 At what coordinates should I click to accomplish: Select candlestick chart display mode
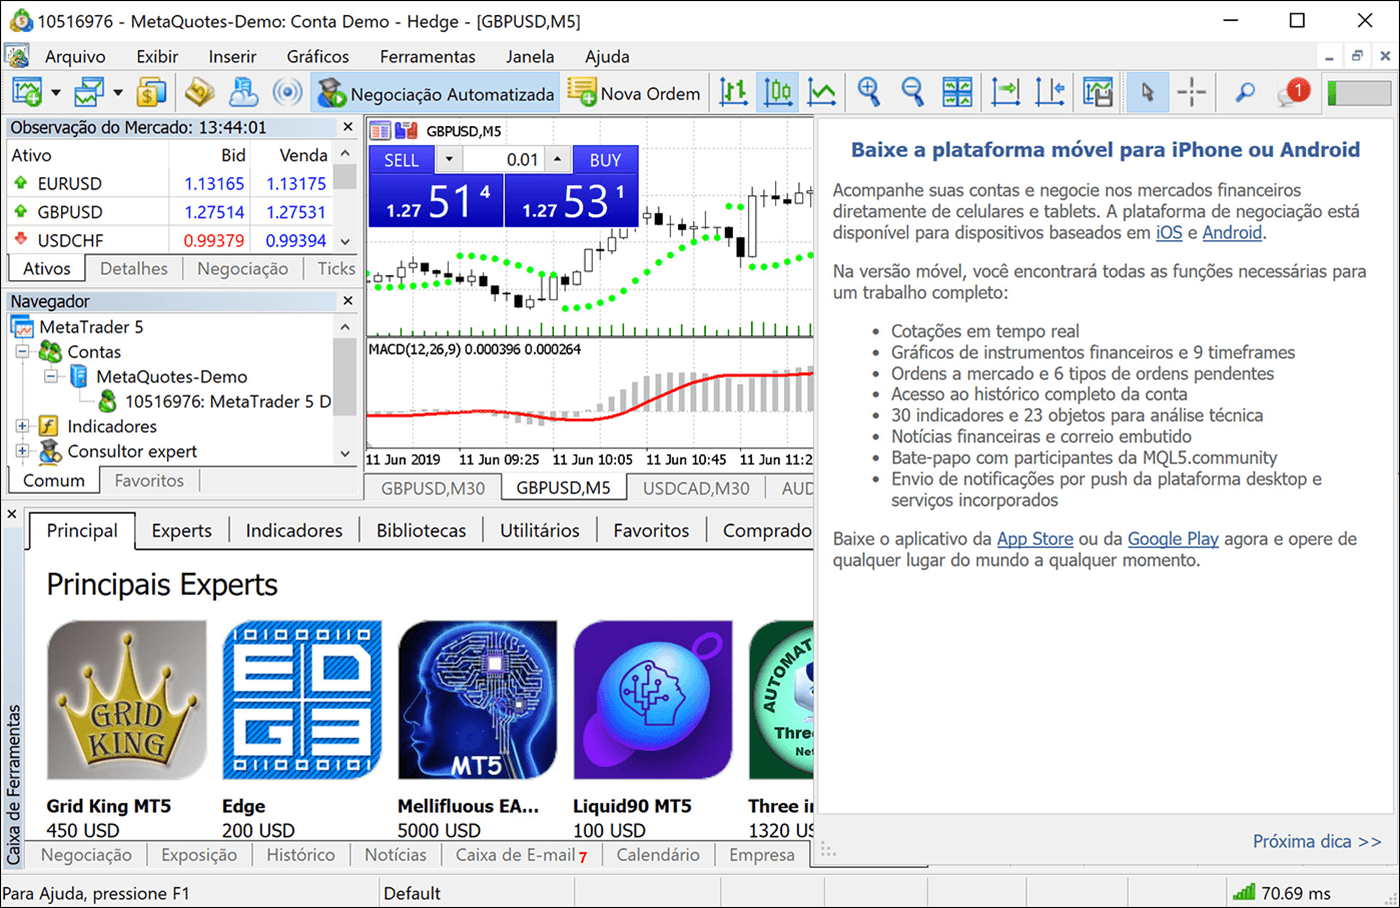click(779, 92)
